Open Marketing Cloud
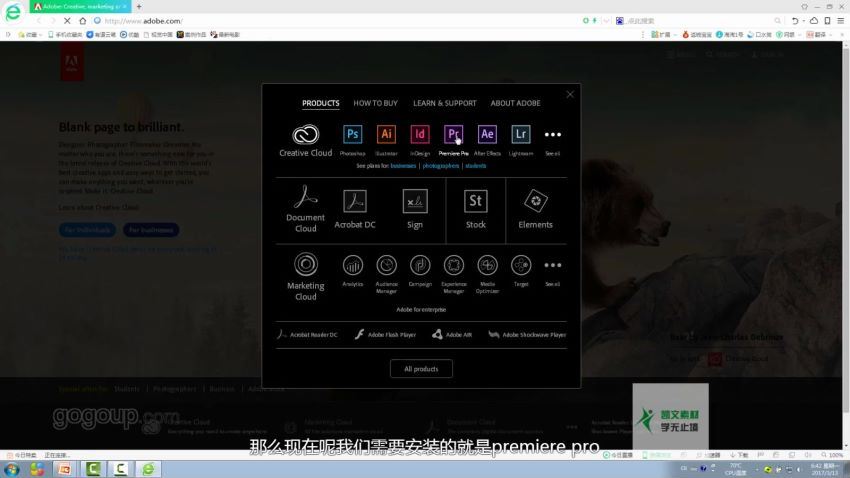This screenshot has height=478, width=850. [305, 276]
